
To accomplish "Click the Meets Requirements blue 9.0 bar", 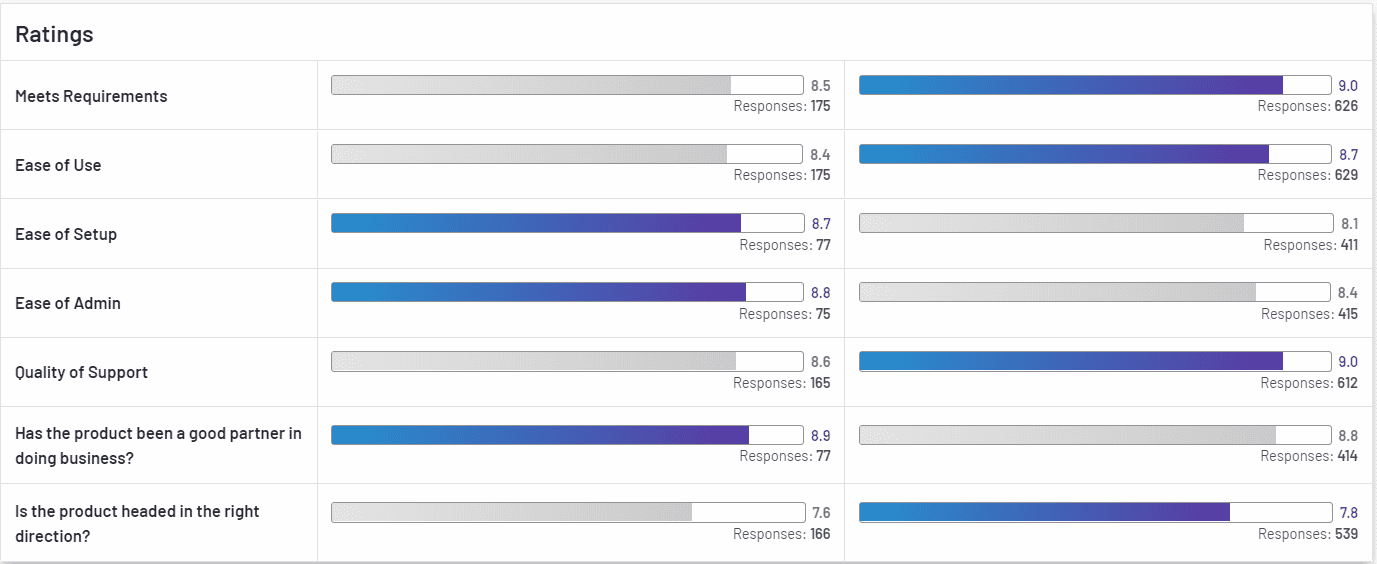I will [x=1095, y=85].
